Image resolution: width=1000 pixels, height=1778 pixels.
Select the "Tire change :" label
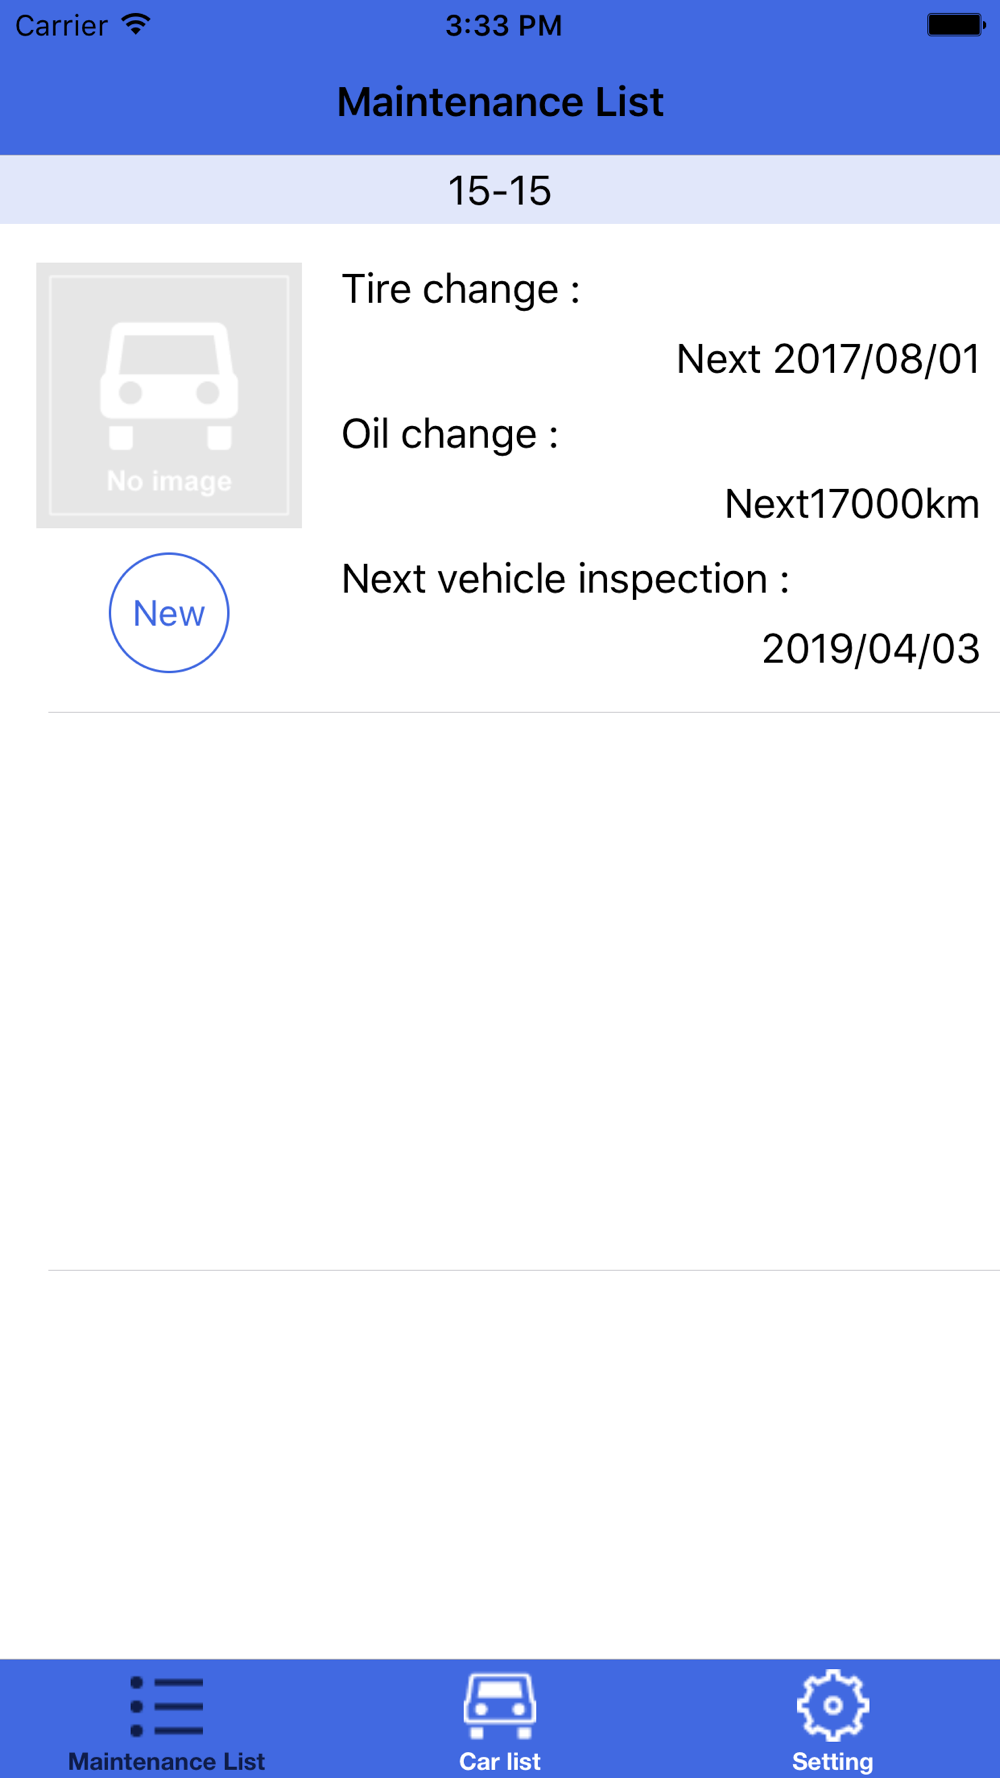click(461, 289)
